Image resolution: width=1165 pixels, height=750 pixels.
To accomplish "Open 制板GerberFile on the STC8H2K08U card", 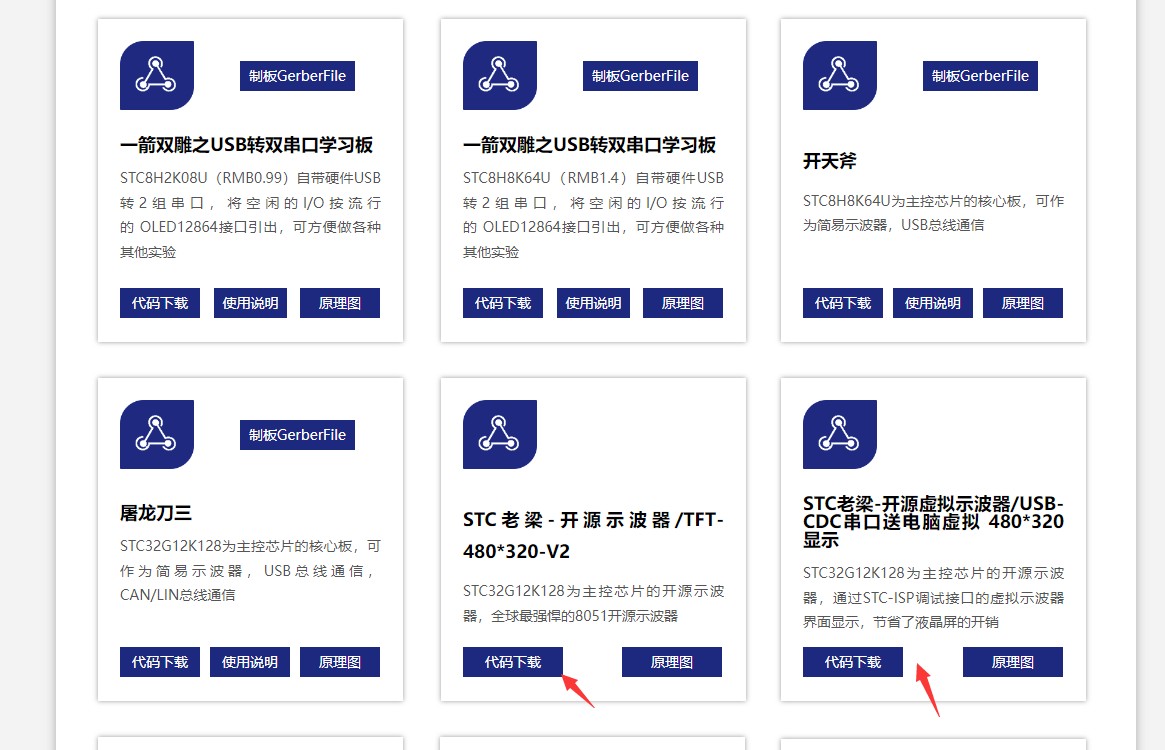I will tap(297, 76).
